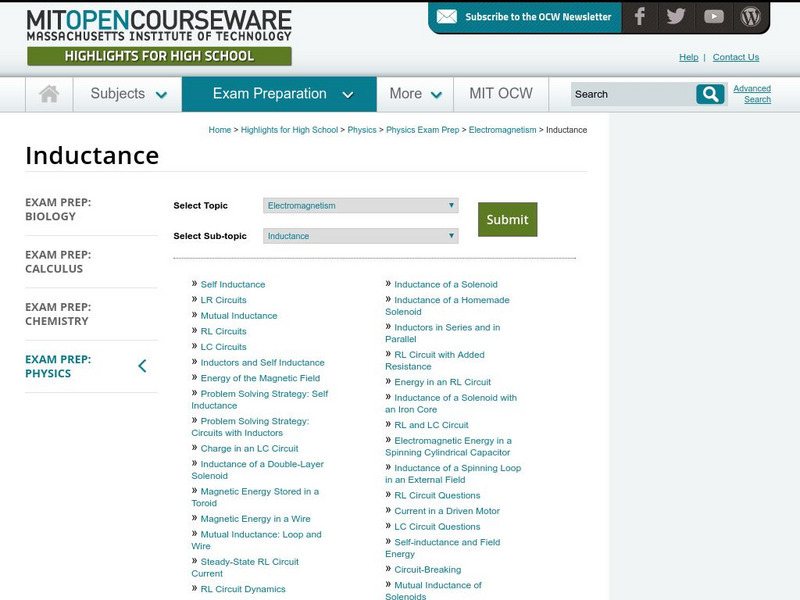Open the Select Topic dropdown
The height and width of the screenshot is (600, 800).
pos(359,205)
